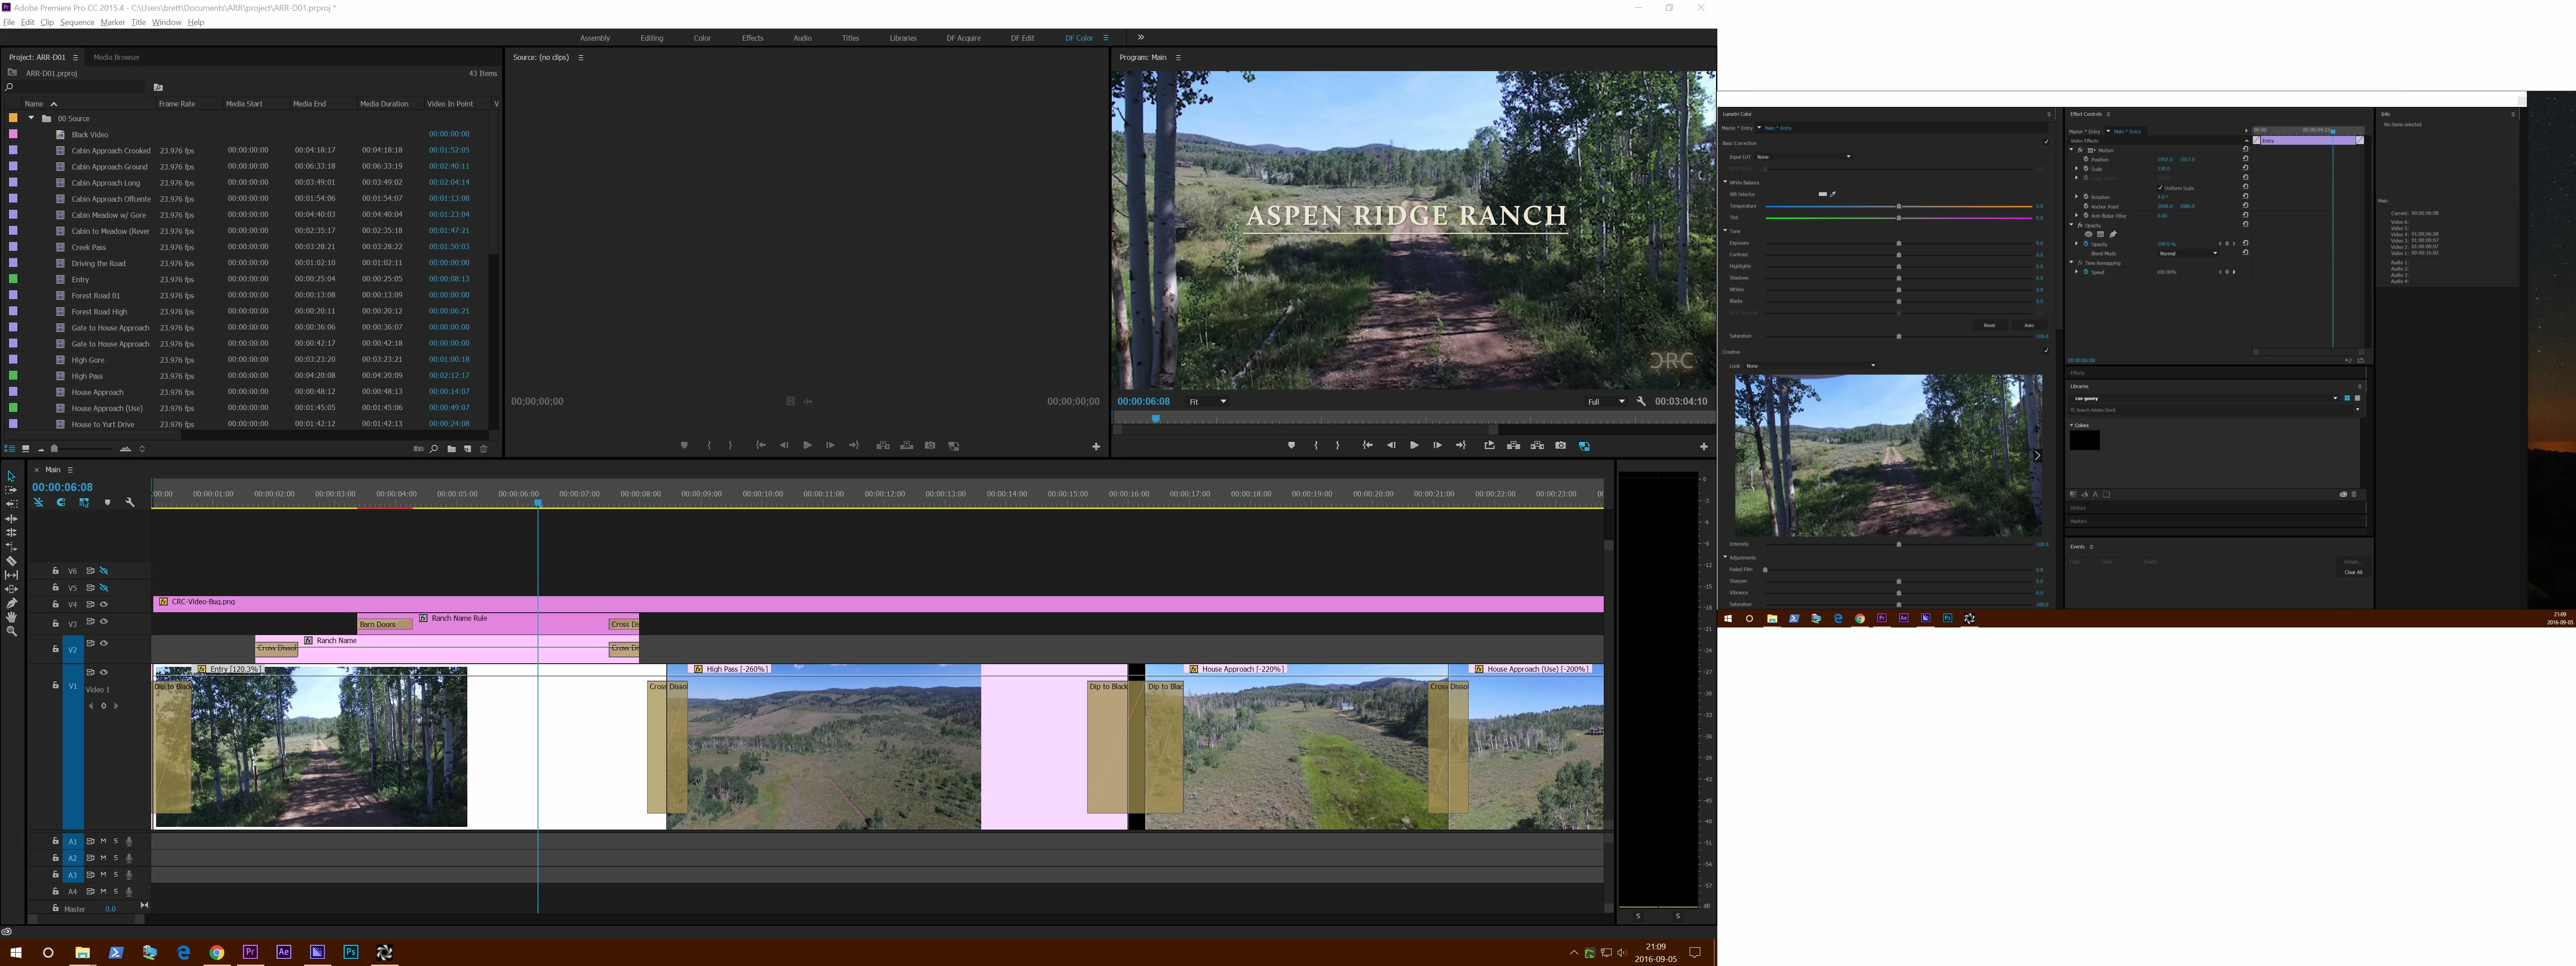Play sequence in Program monitor

pos(1413,446)
